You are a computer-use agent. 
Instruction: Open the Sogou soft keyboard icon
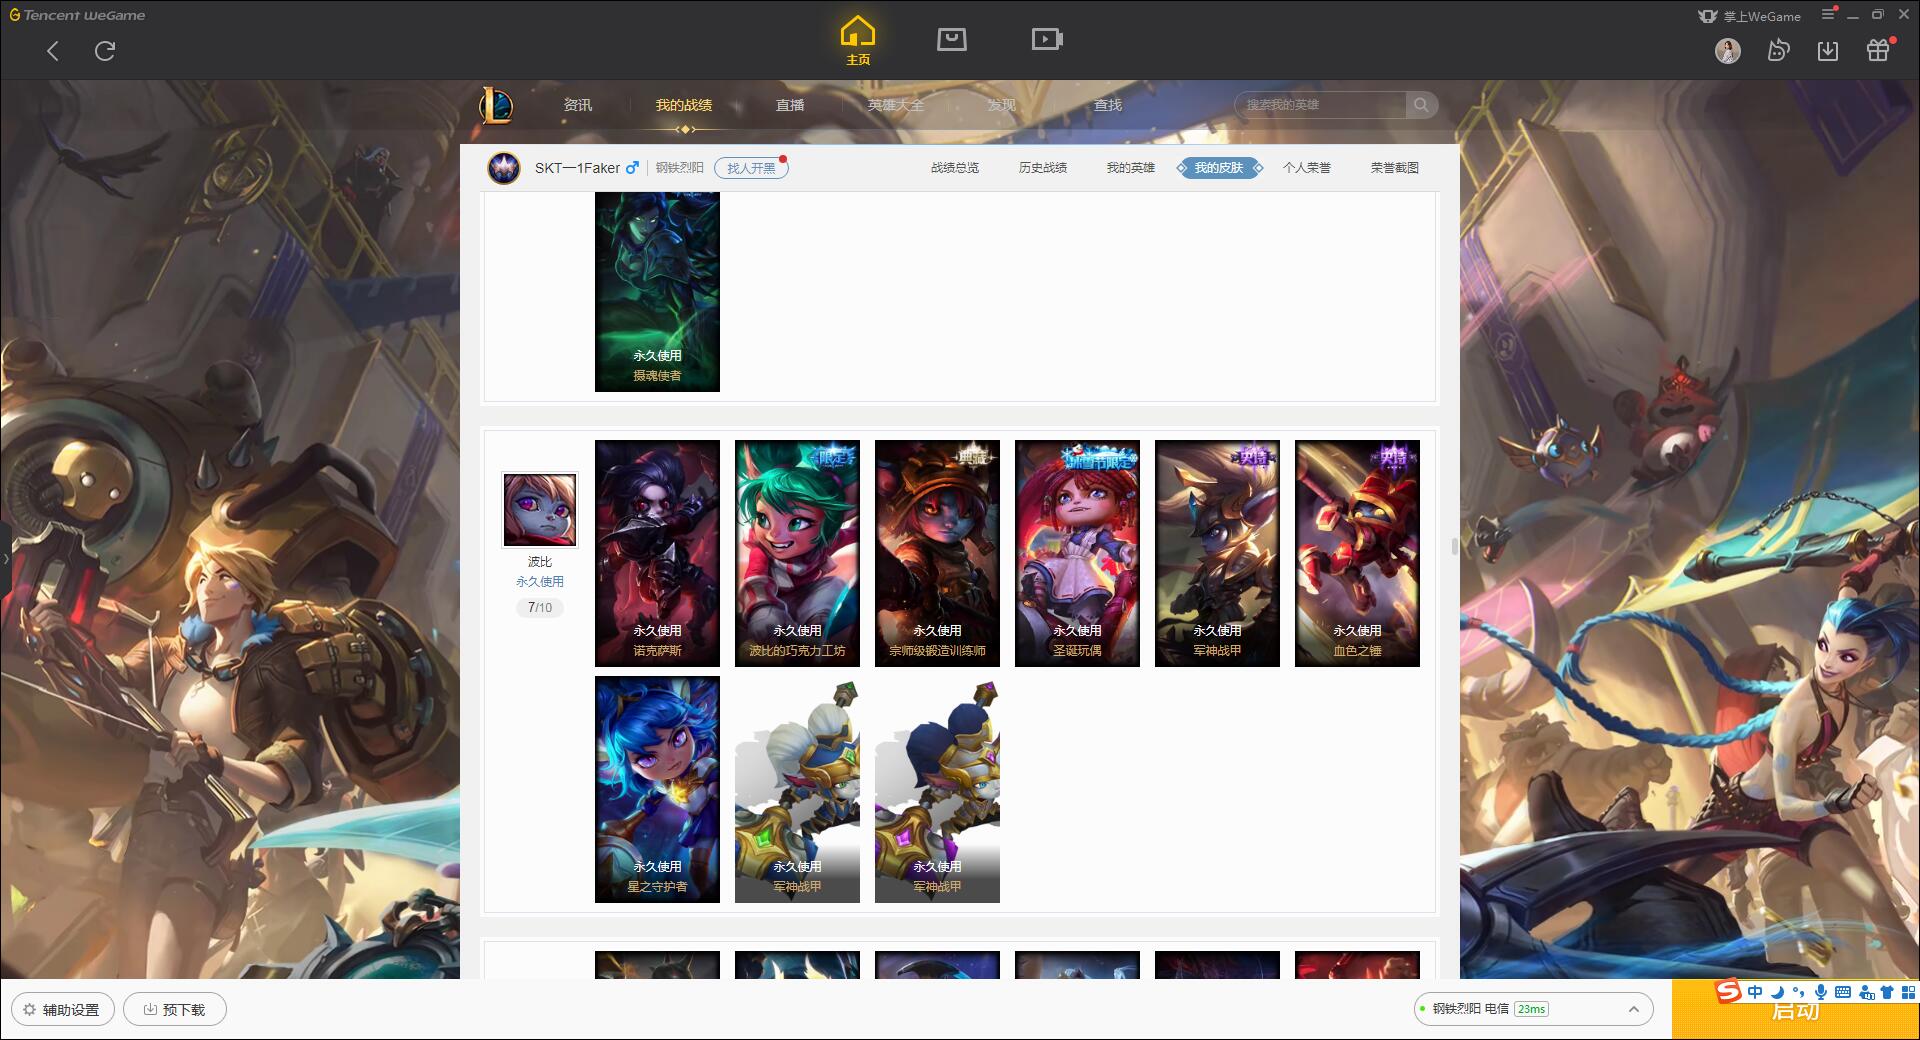[x=1843, y=992]
